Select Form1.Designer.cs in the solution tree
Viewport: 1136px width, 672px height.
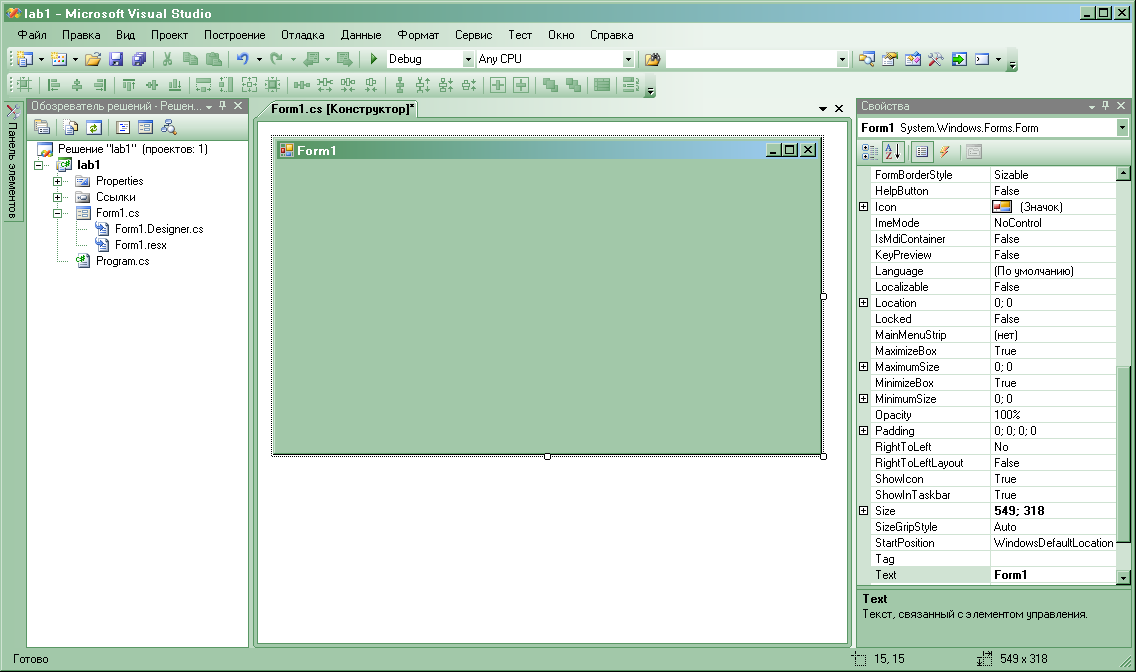pos(159,229)
